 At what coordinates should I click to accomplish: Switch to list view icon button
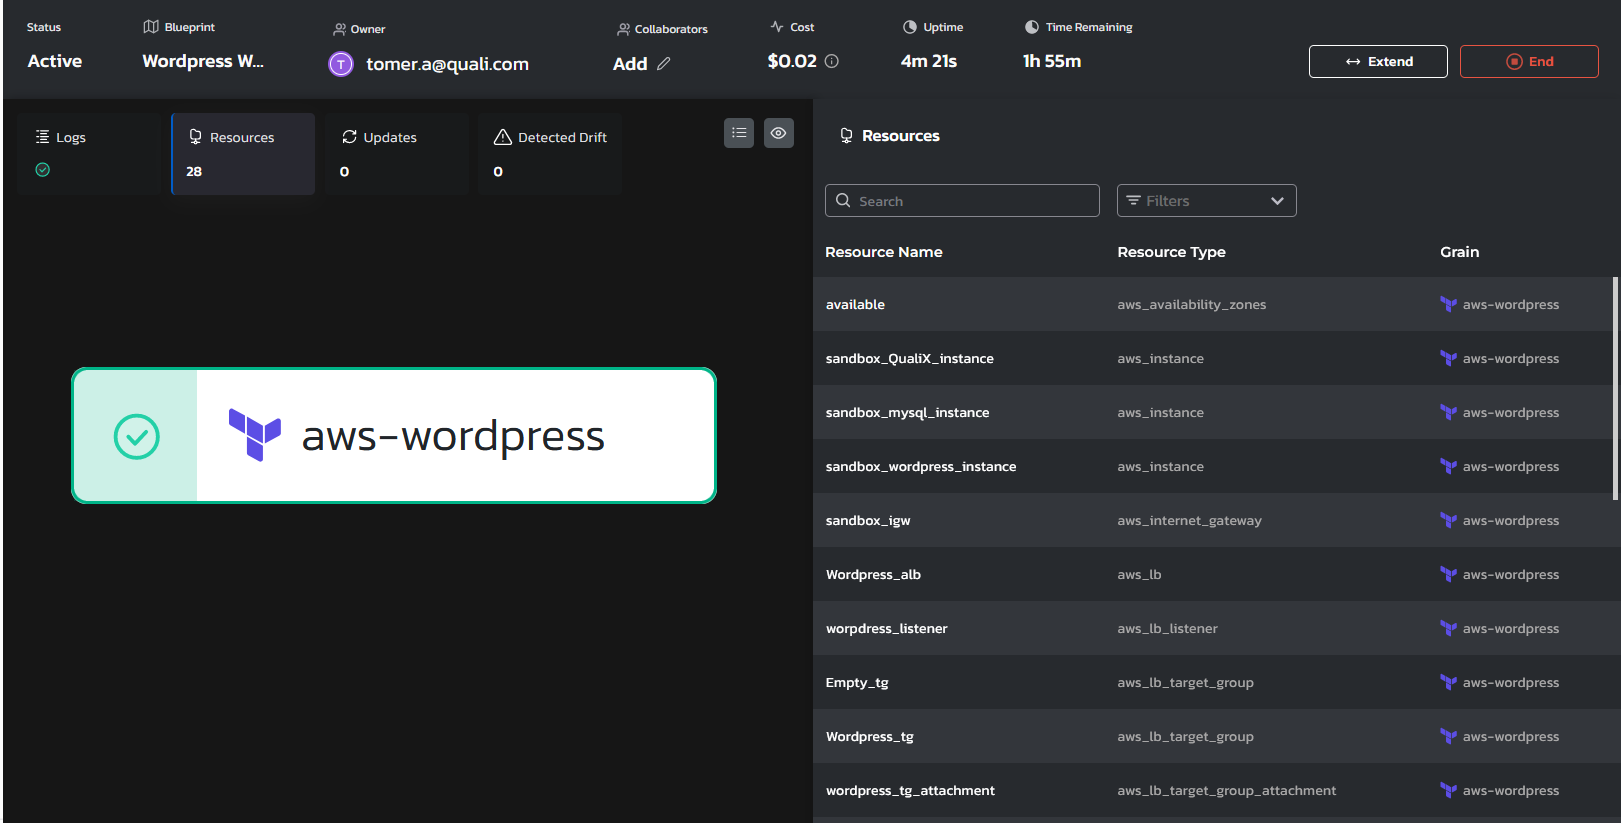click(x=739, y=133)
